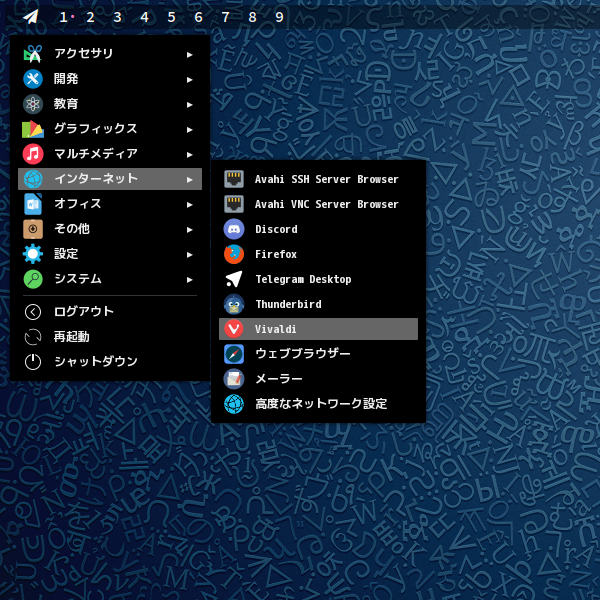
Task: Expand the グラフィックス submenu arrow
Action: click(x=189, y=129)
